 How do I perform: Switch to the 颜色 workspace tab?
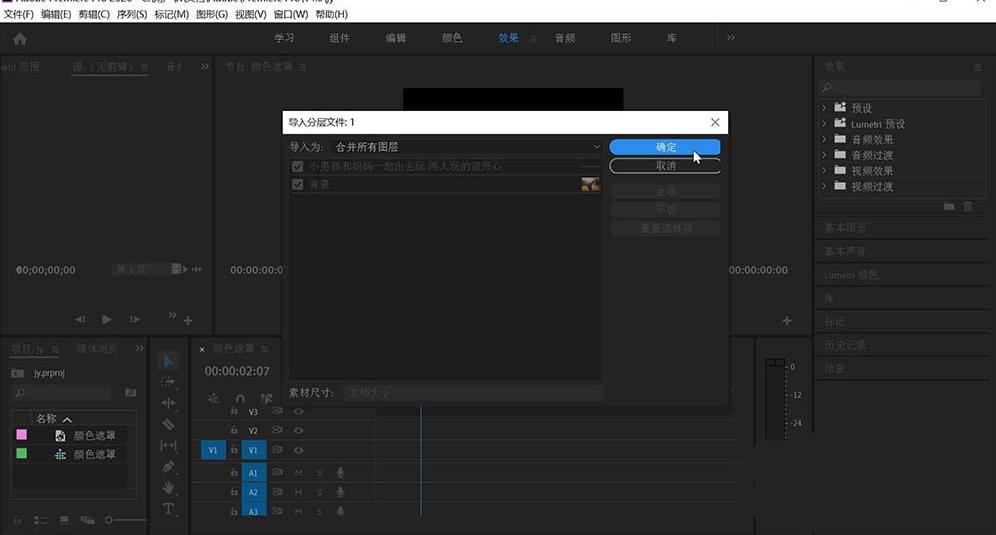452,38
